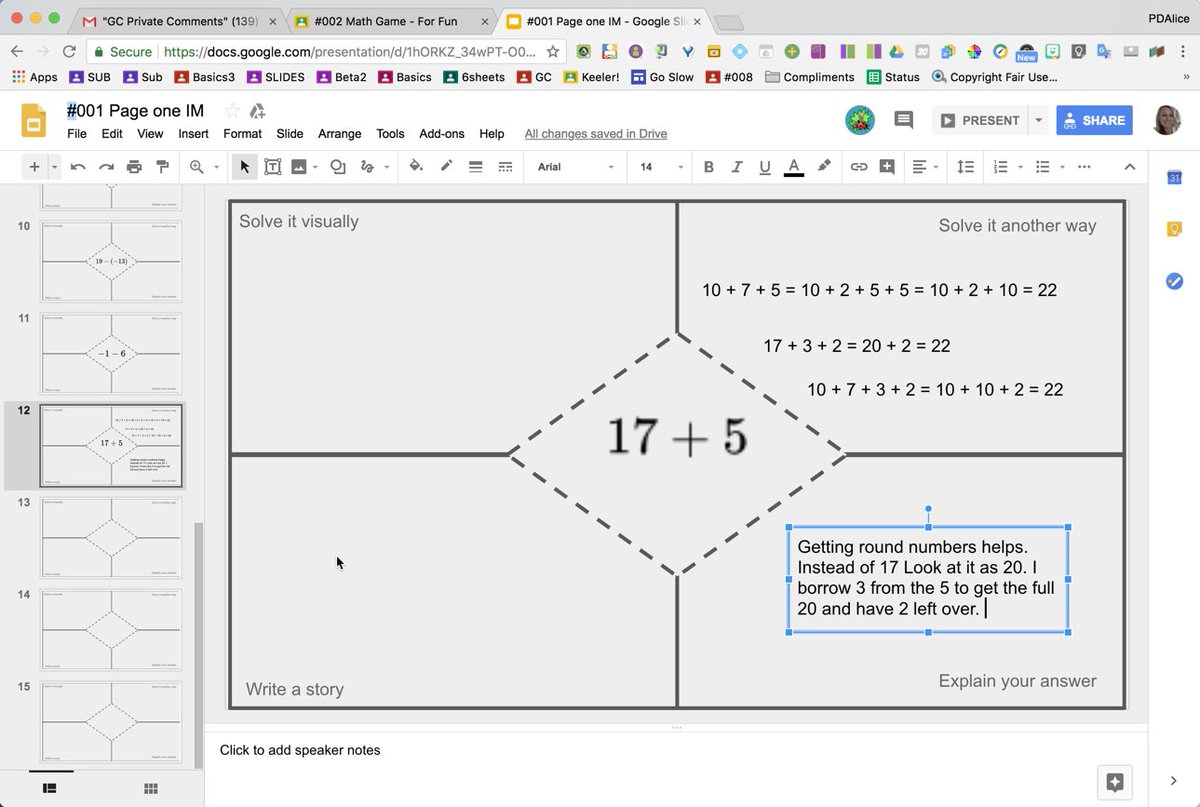
Task: Open the Fill color tool
Action: click(415, 166)
